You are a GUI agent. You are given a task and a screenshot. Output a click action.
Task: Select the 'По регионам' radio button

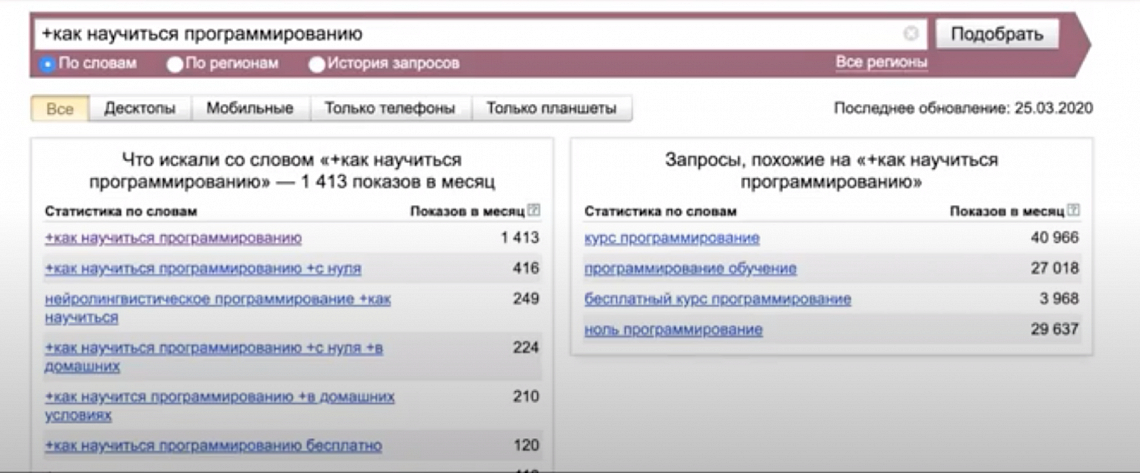[174, 64]
